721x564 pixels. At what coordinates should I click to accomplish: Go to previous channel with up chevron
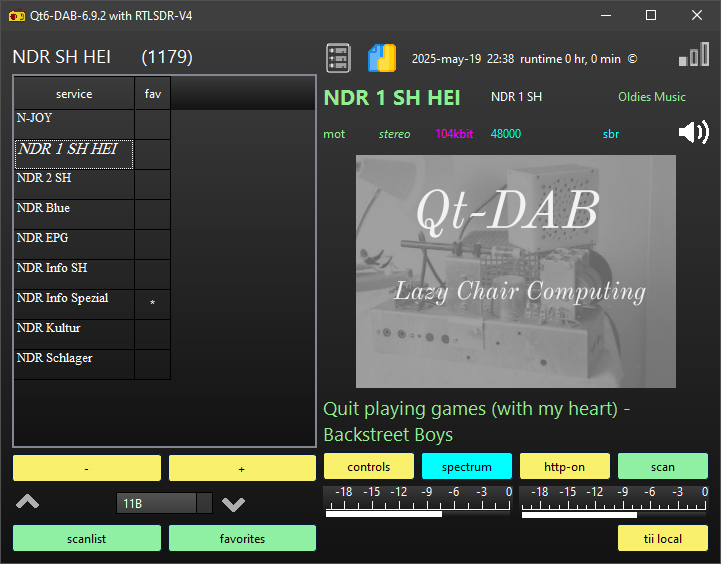click(28, 502)
